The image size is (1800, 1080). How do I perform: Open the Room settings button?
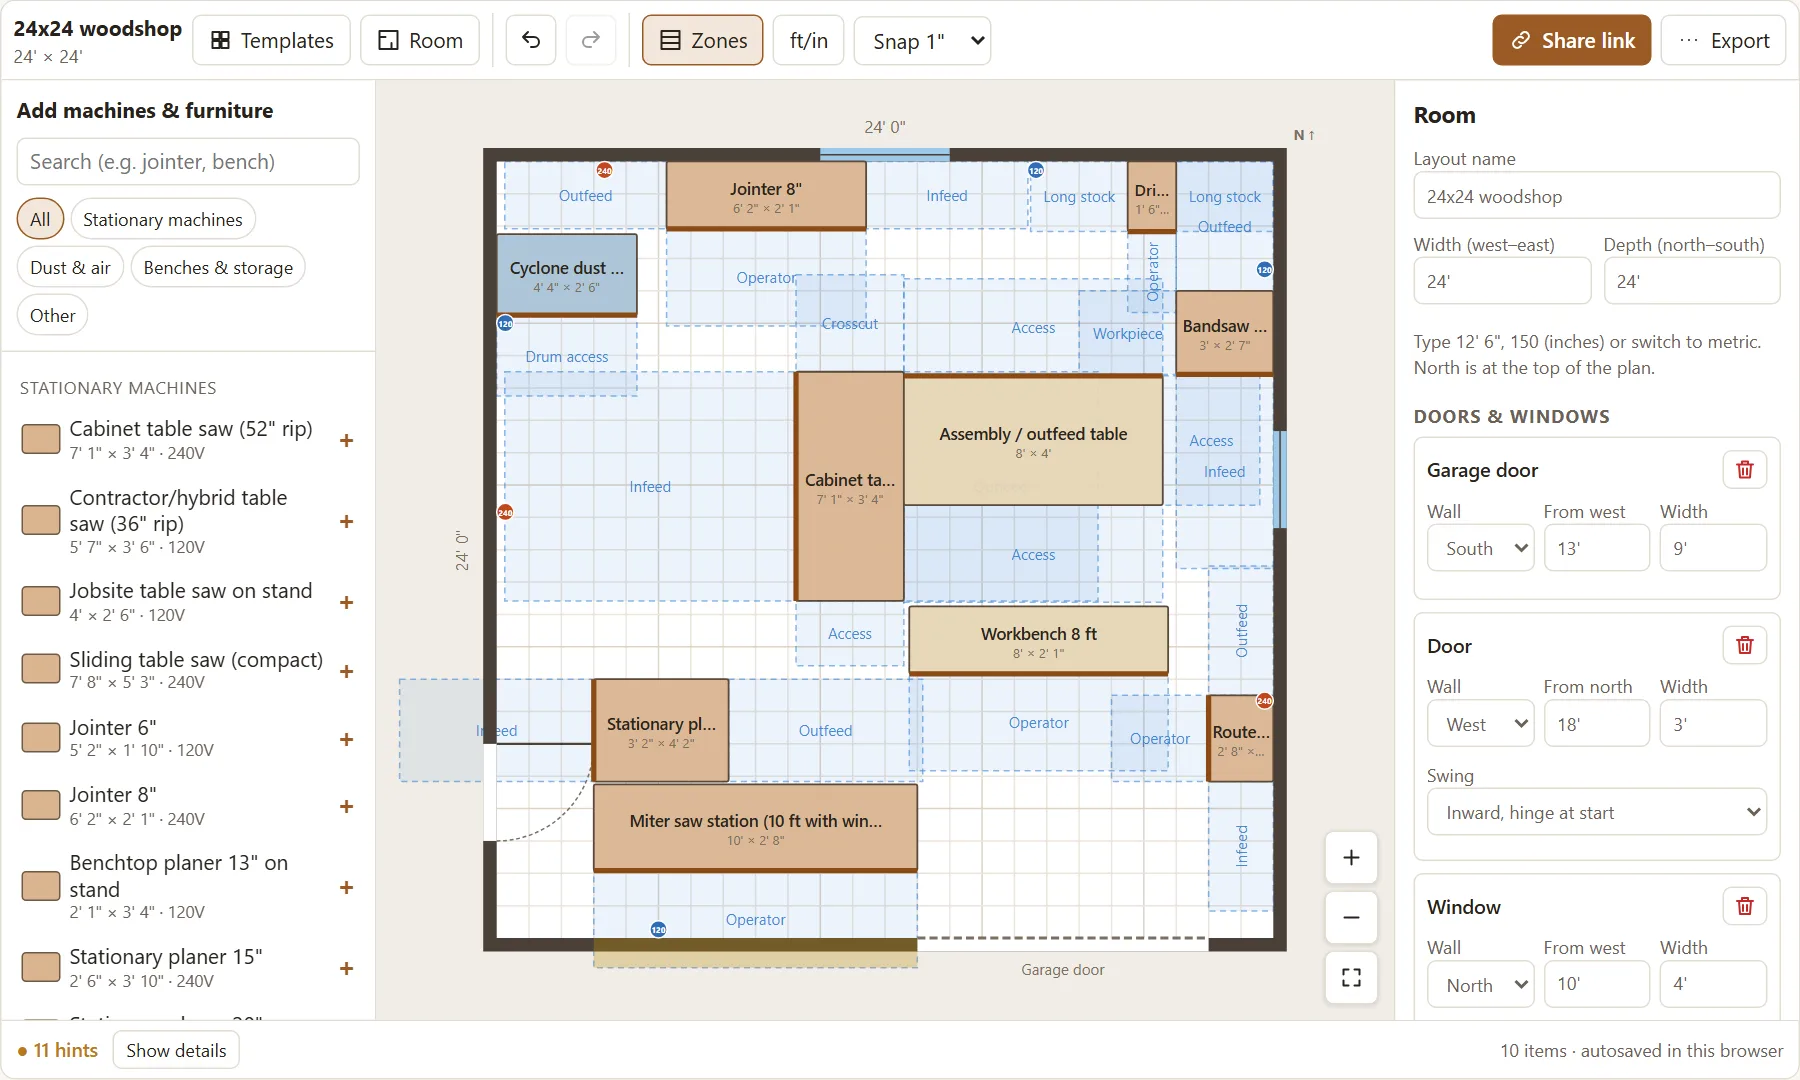pyautogui.click(x=420, y=40)
